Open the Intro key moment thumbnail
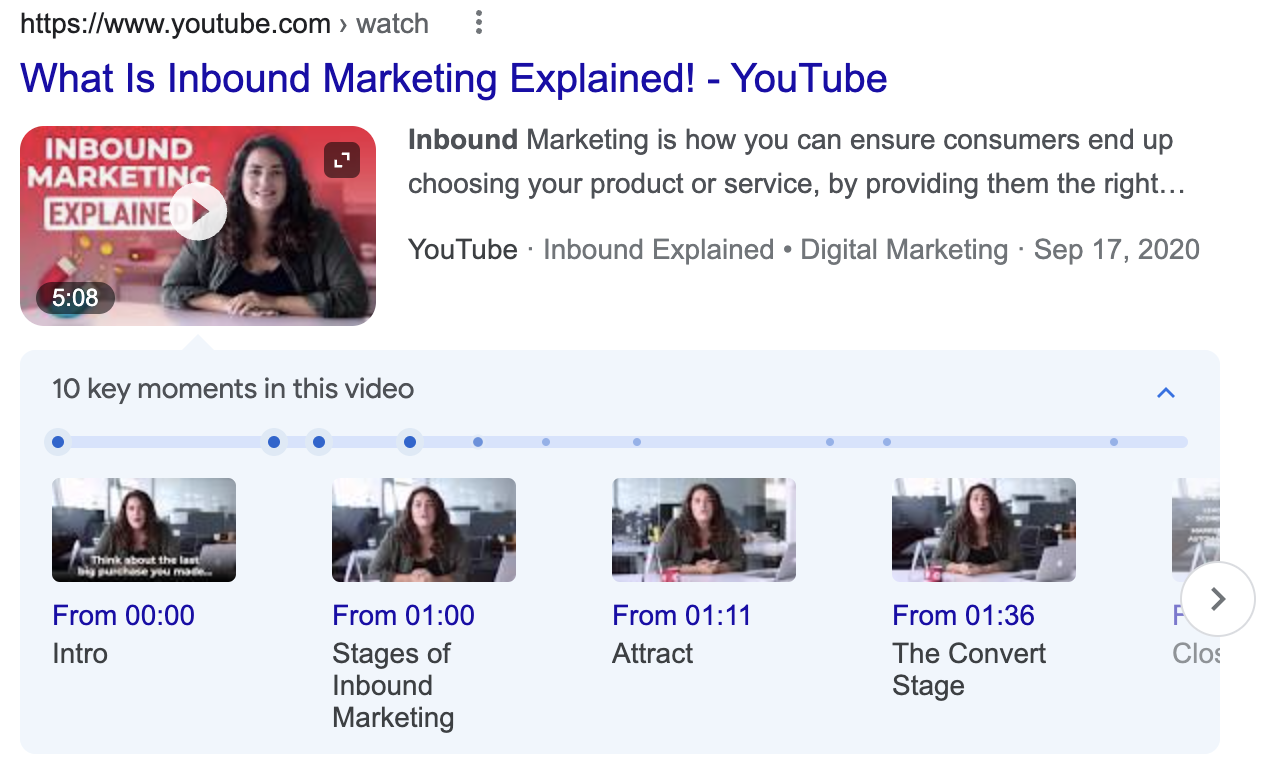The height and width of the screenshot is (776, 1270). [144, 530]
